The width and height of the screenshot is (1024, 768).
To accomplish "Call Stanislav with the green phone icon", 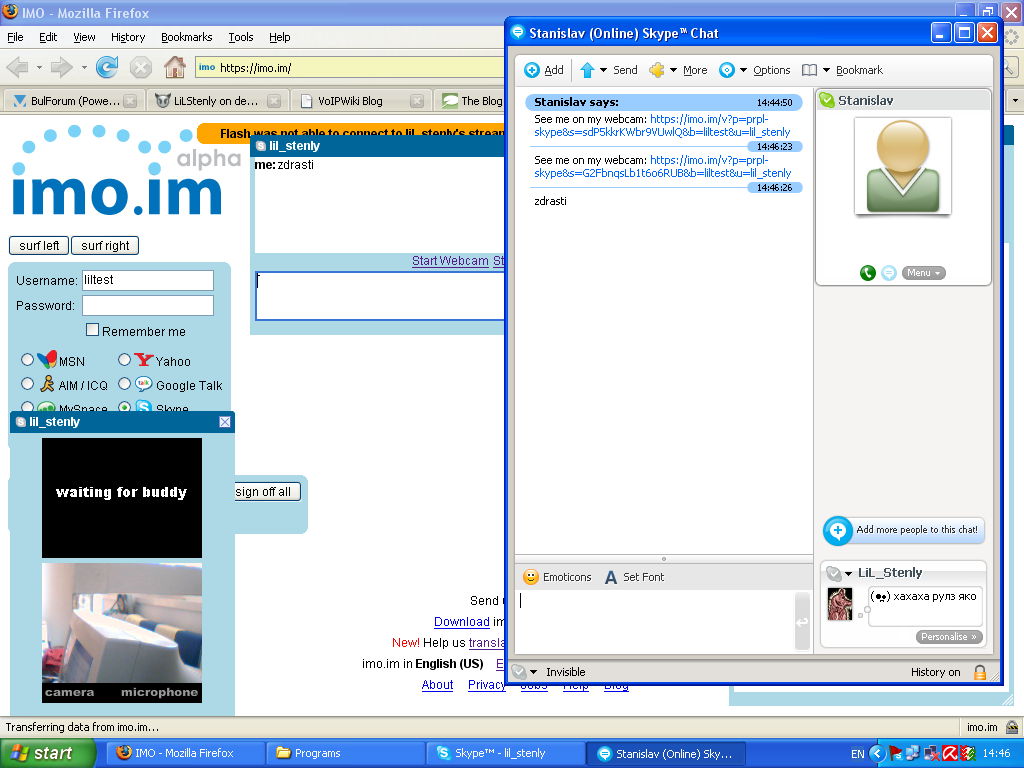I will (x=867, y=273).
